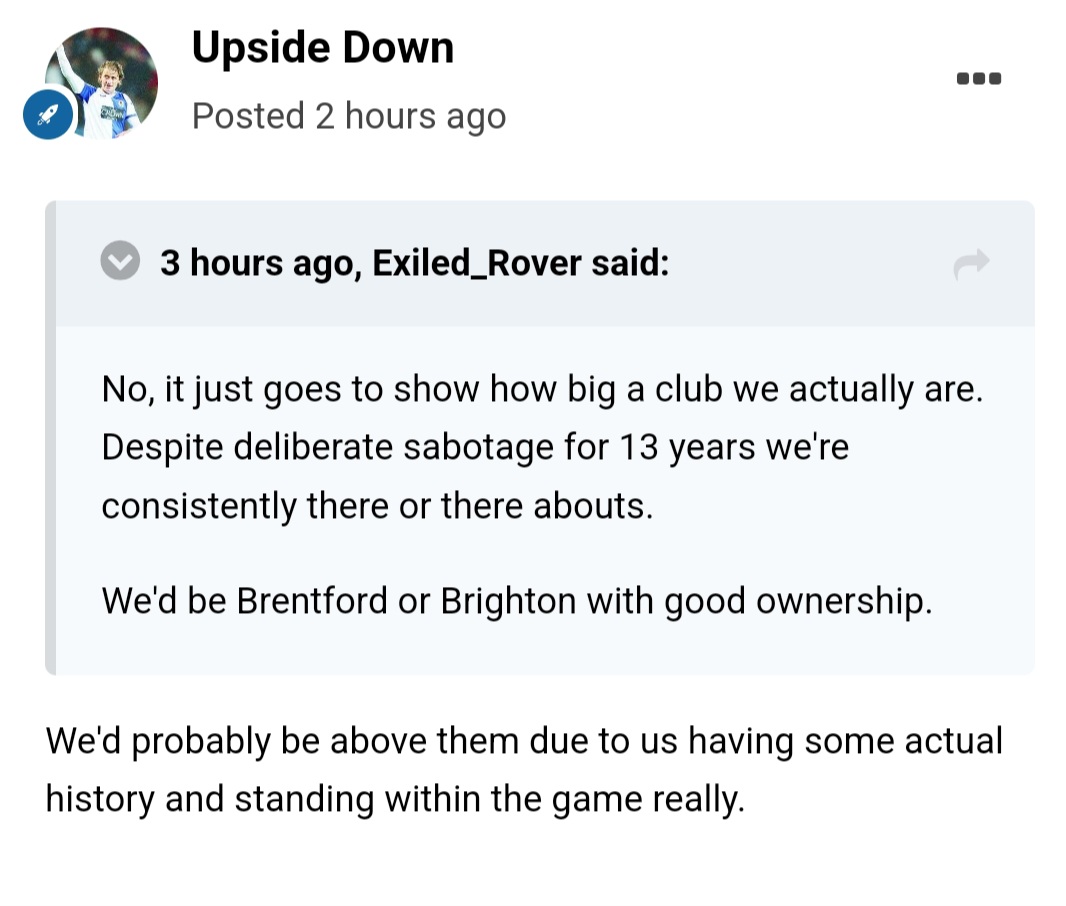Screen dimensions: 1066x906
Task: Open Upside Down's avatar picture
Action: pos(102,82)
